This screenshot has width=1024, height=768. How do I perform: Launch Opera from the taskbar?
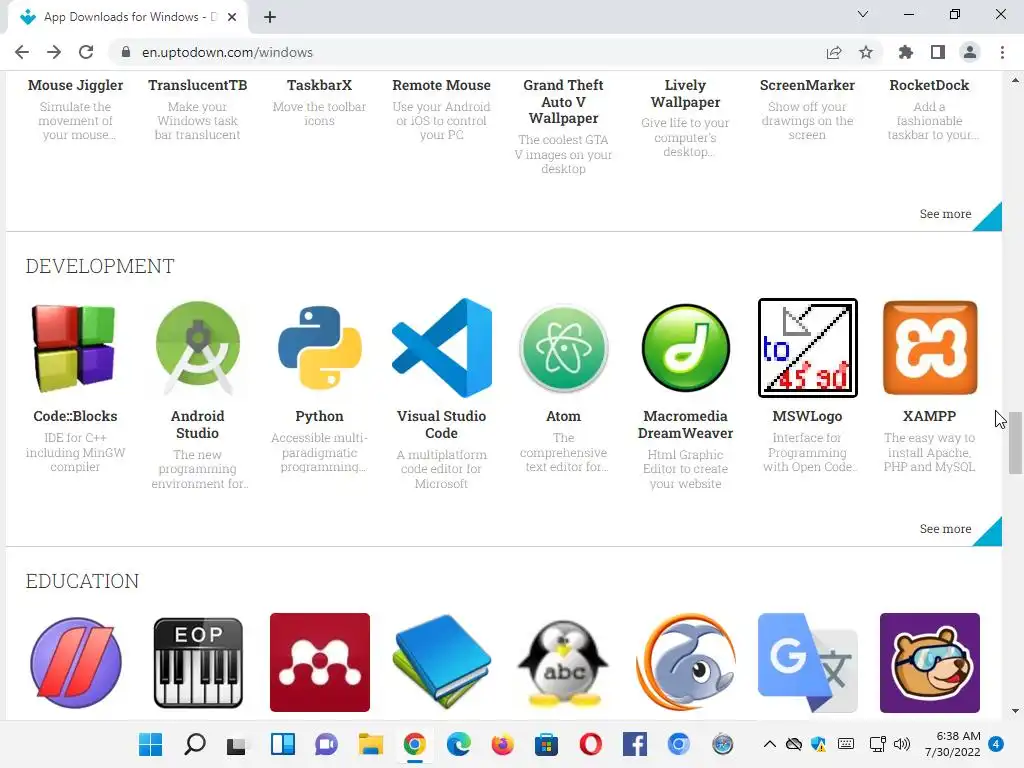coord(590,744)
